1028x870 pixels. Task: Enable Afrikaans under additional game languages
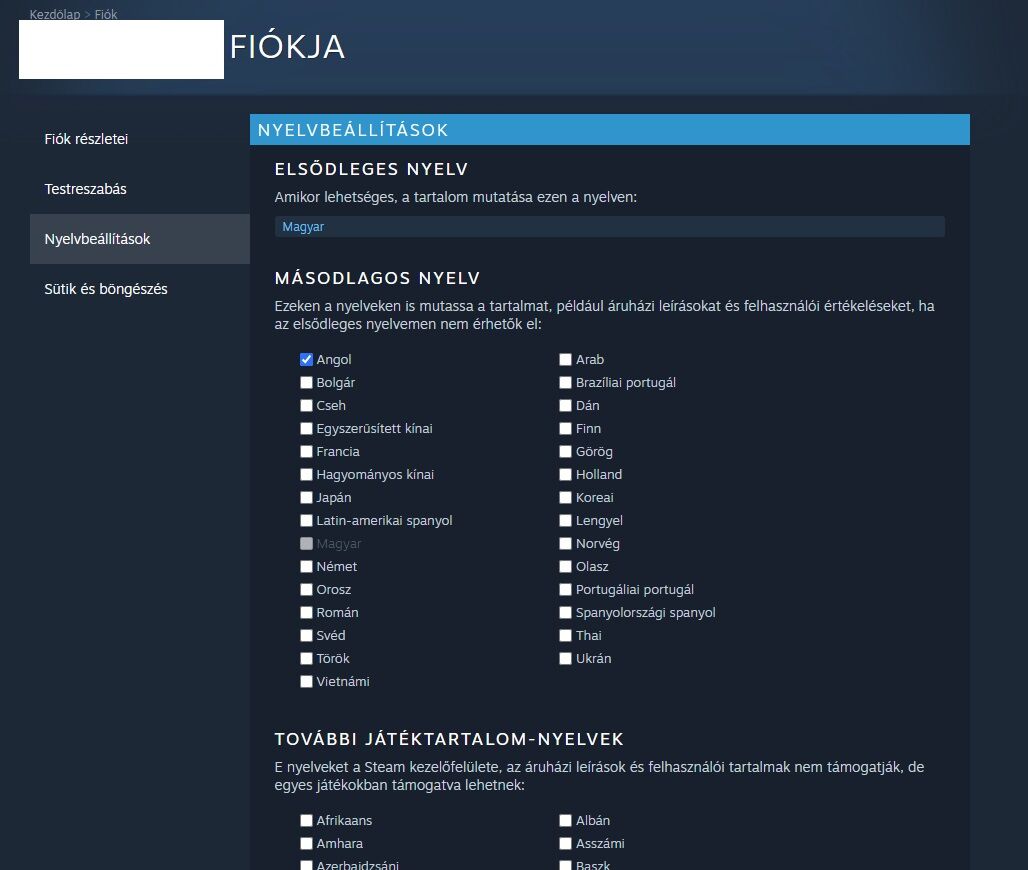pos(307,821)
